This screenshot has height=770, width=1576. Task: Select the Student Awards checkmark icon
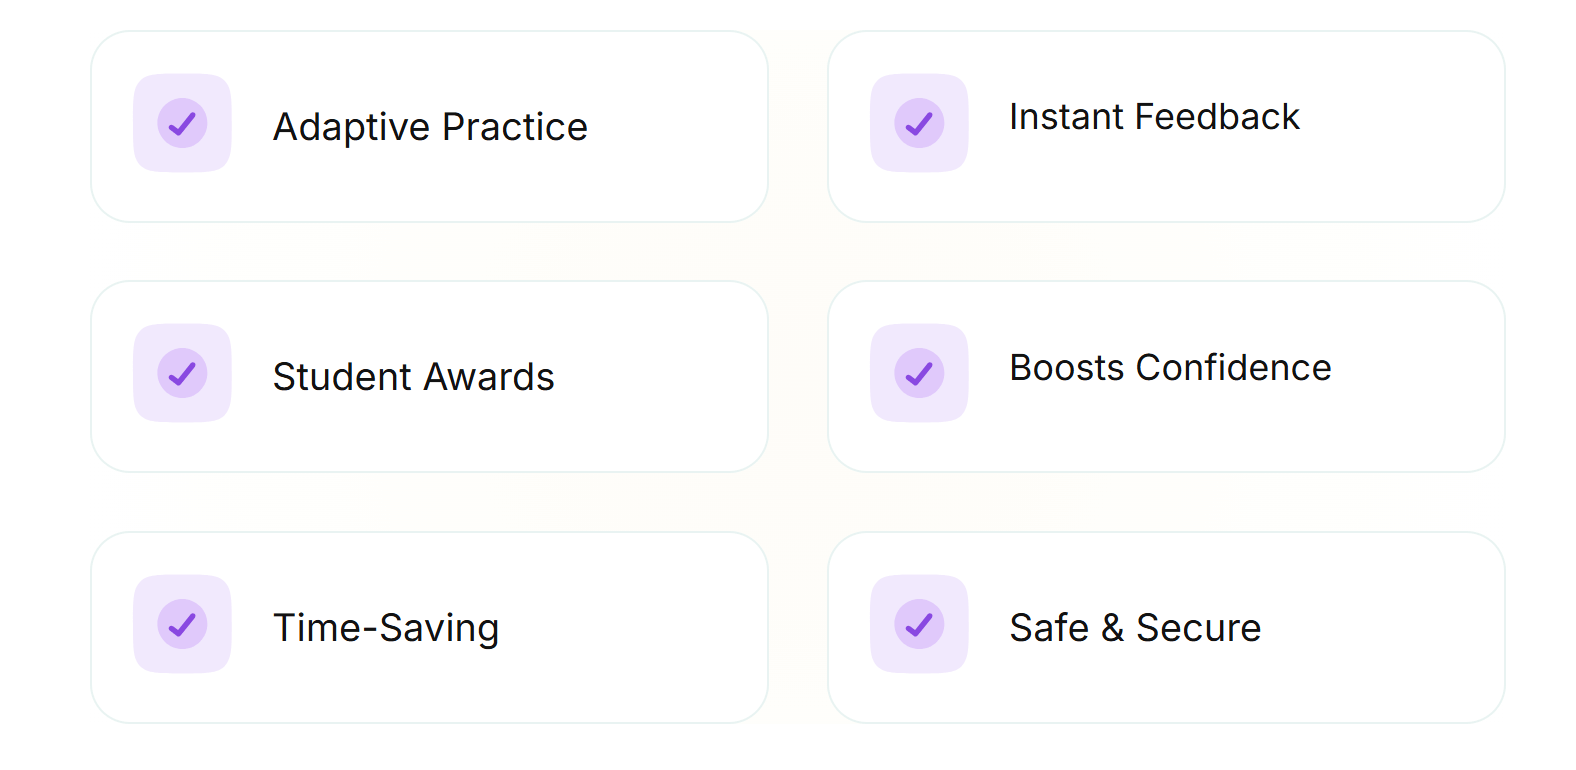[x=182, y=373]
